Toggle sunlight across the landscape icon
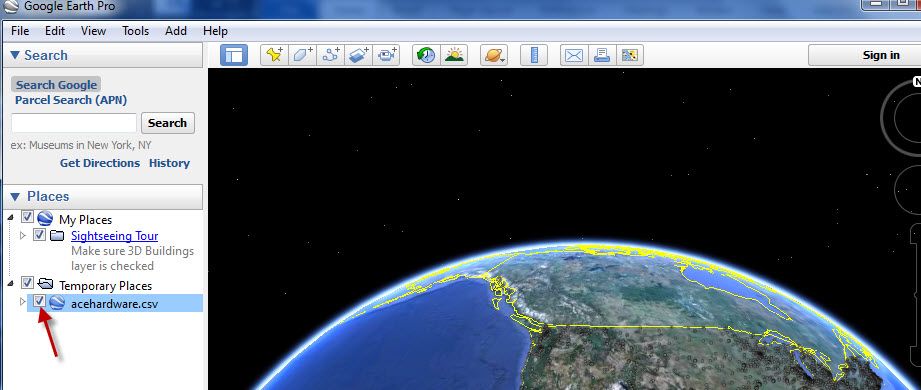Screen dimensions: 921x390 click(454, 55)
